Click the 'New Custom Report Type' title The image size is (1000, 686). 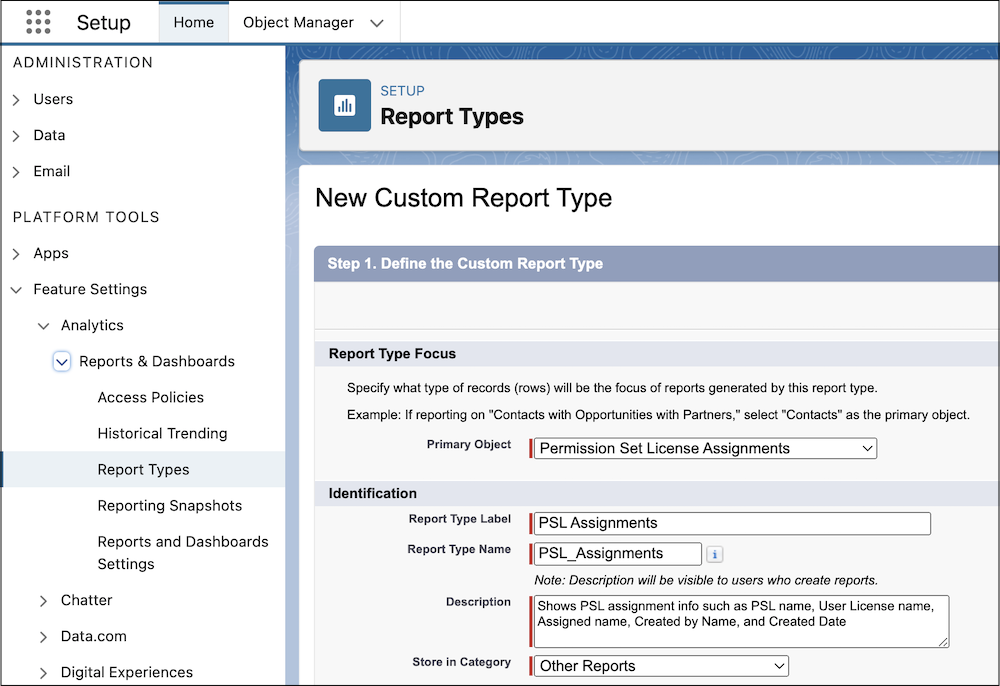click(x=464, y=198)
